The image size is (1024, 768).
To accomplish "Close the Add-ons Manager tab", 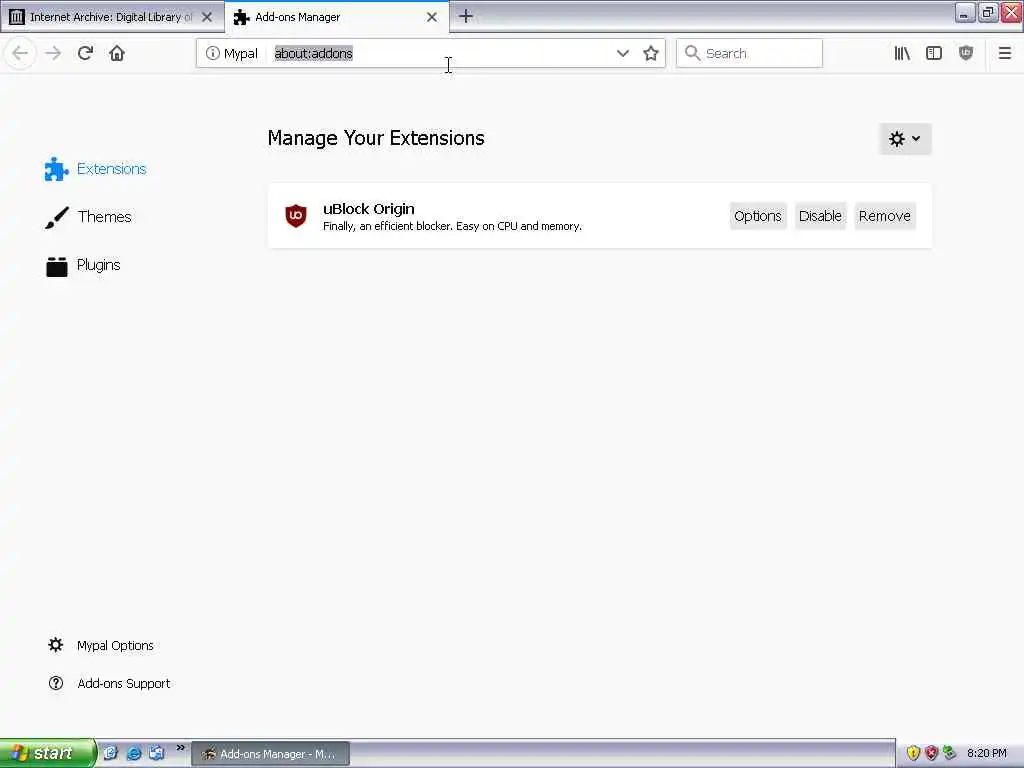I will tap(432, 17).
